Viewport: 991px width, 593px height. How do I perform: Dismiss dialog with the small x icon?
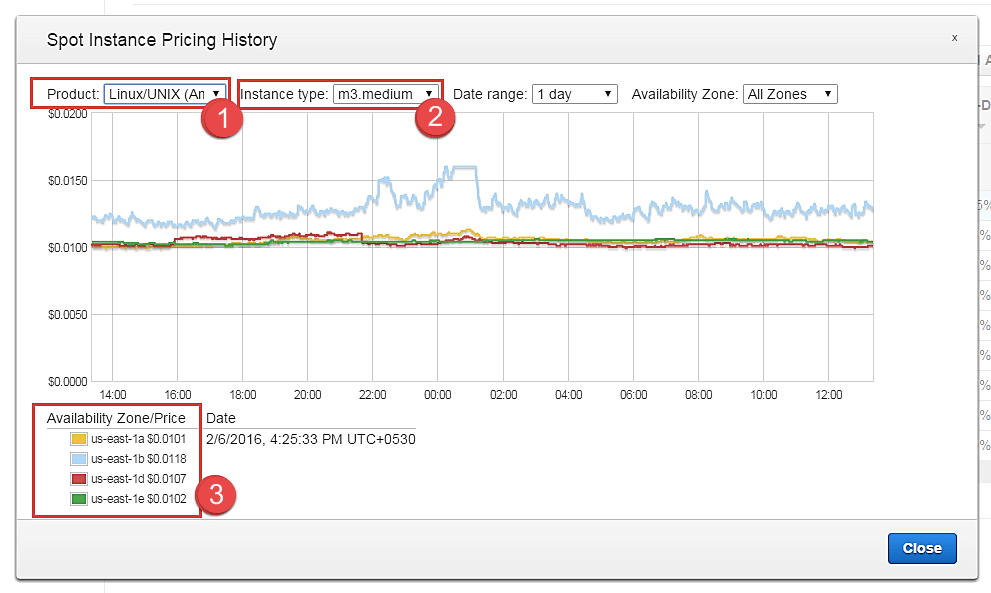pos(954,37)
